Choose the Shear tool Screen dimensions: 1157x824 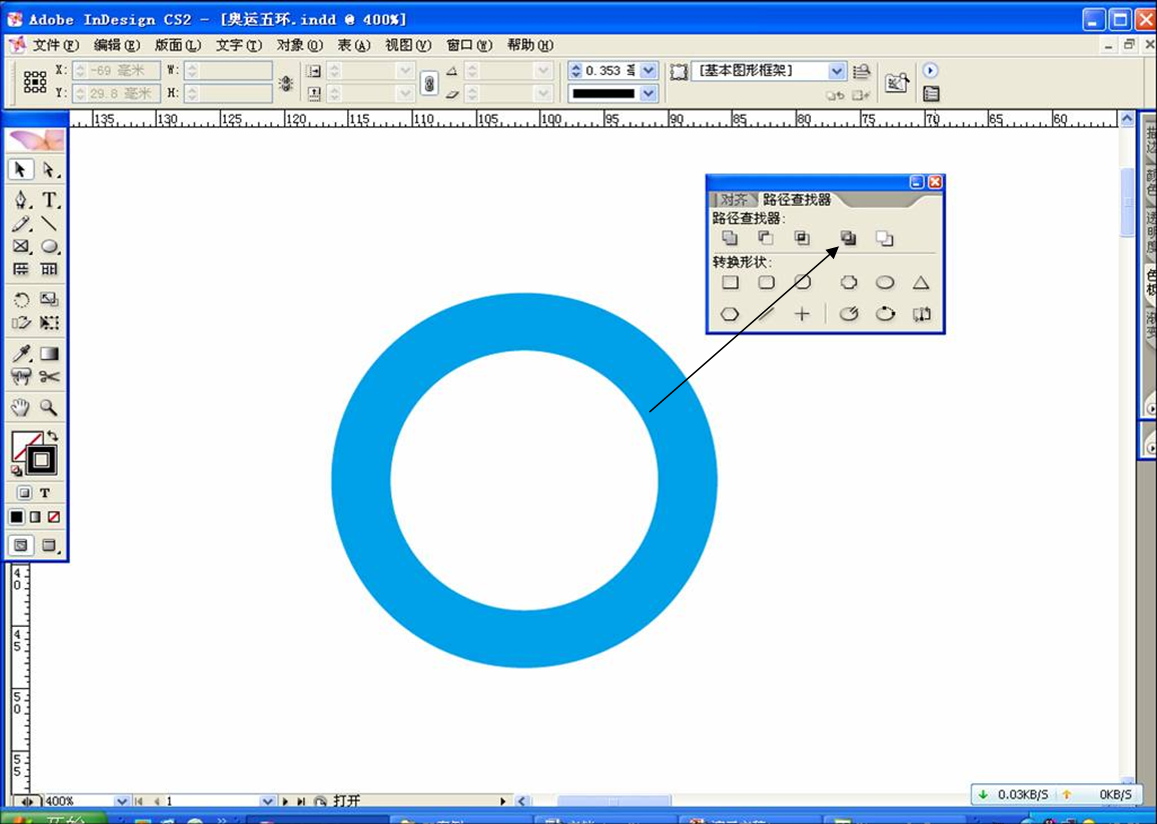pyautogui.click(x=21, y=323)
